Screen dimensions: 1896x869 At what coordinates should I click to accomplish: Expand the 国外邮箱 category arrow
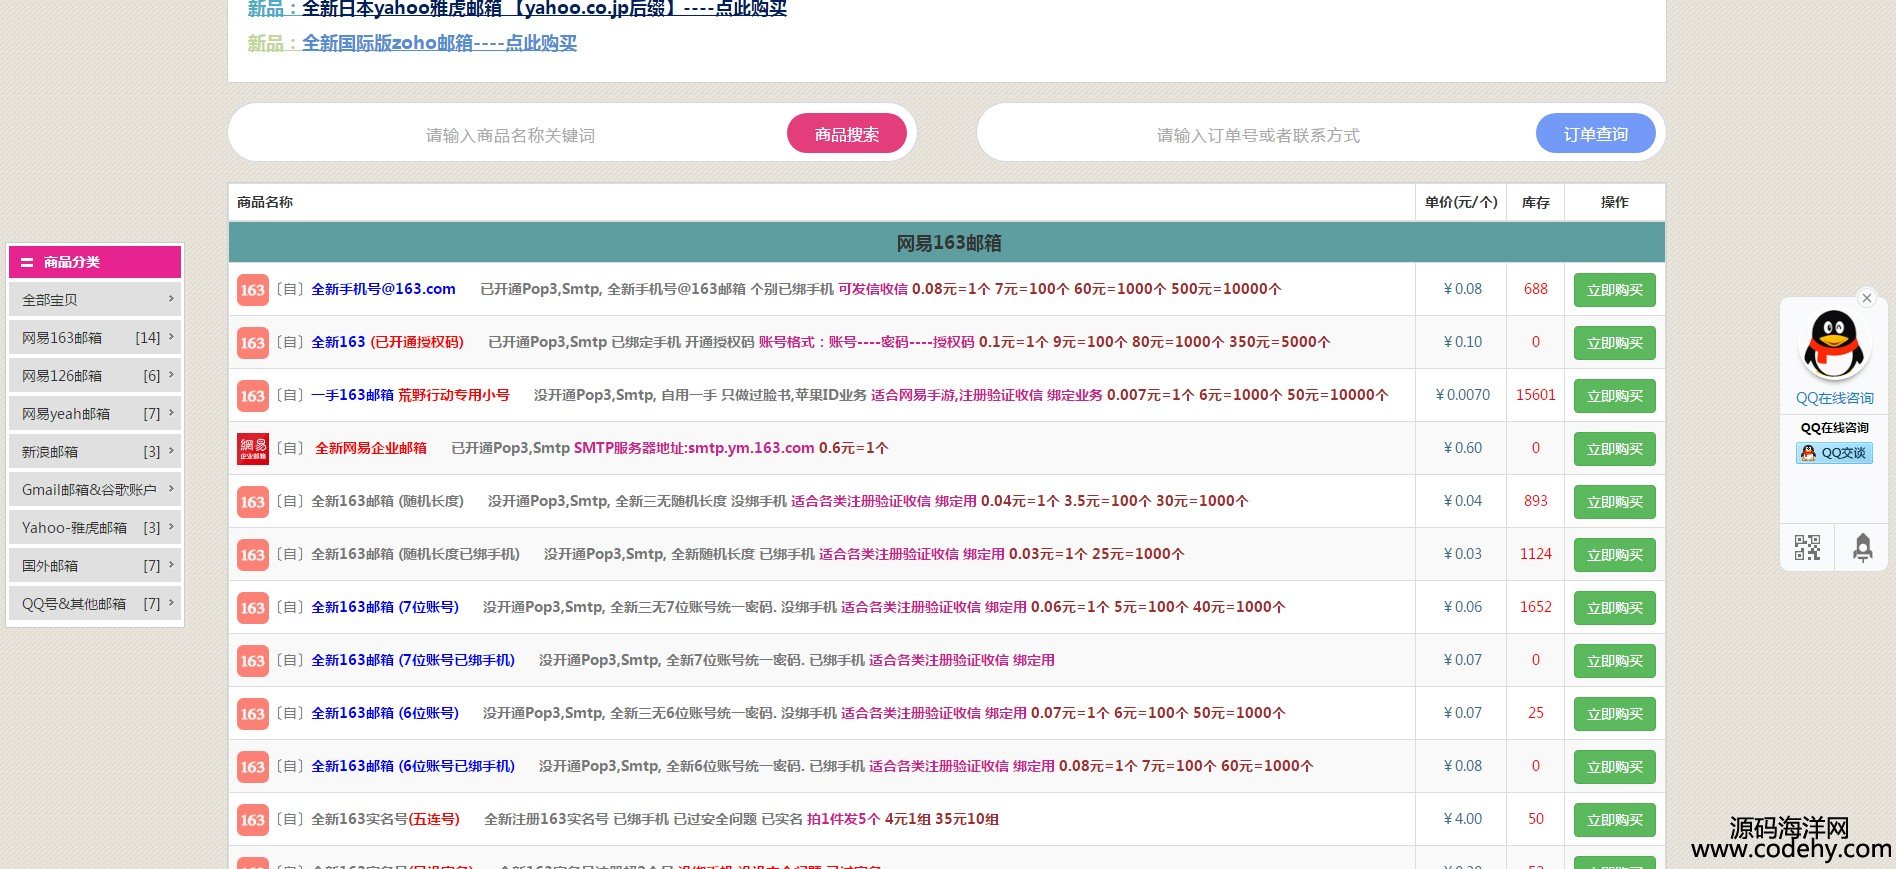click(171, 565)
